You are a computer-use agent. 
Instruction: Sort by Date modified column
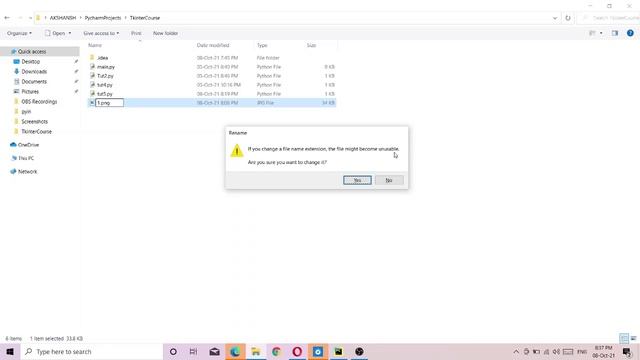tap(213, 45)
